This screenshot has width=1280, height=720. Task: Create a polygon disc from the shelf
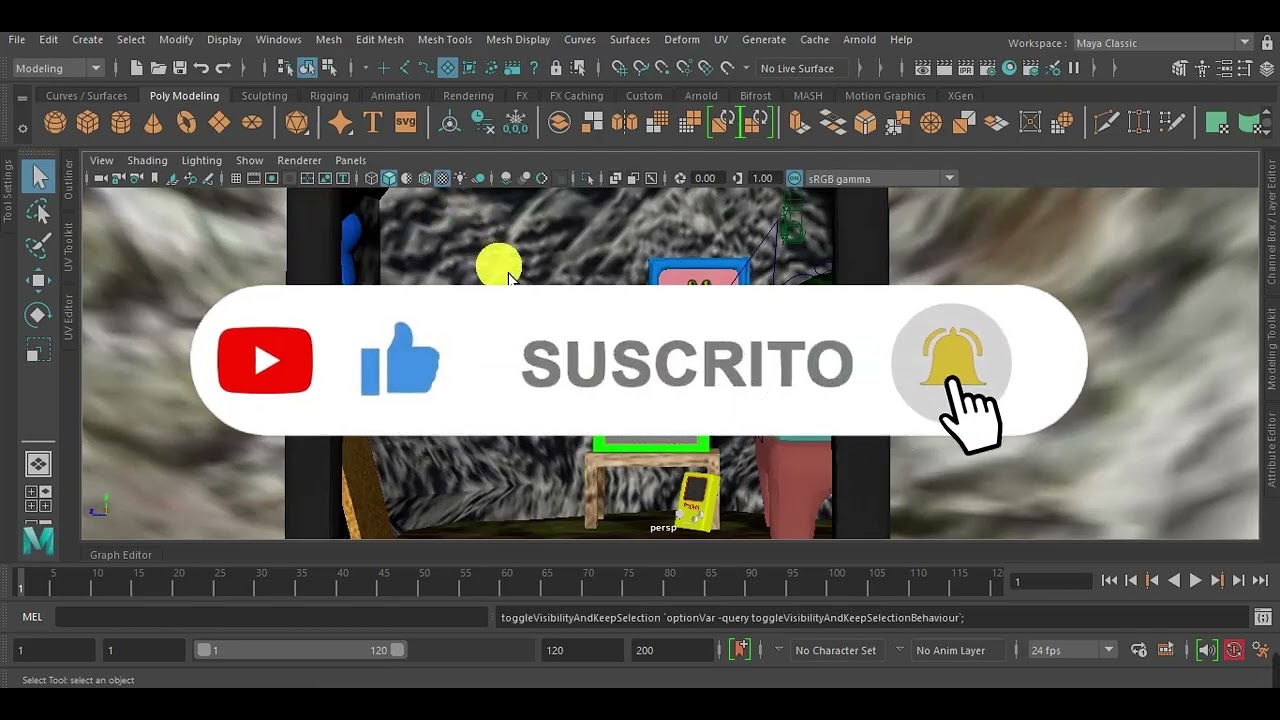[x=252, y=122]
